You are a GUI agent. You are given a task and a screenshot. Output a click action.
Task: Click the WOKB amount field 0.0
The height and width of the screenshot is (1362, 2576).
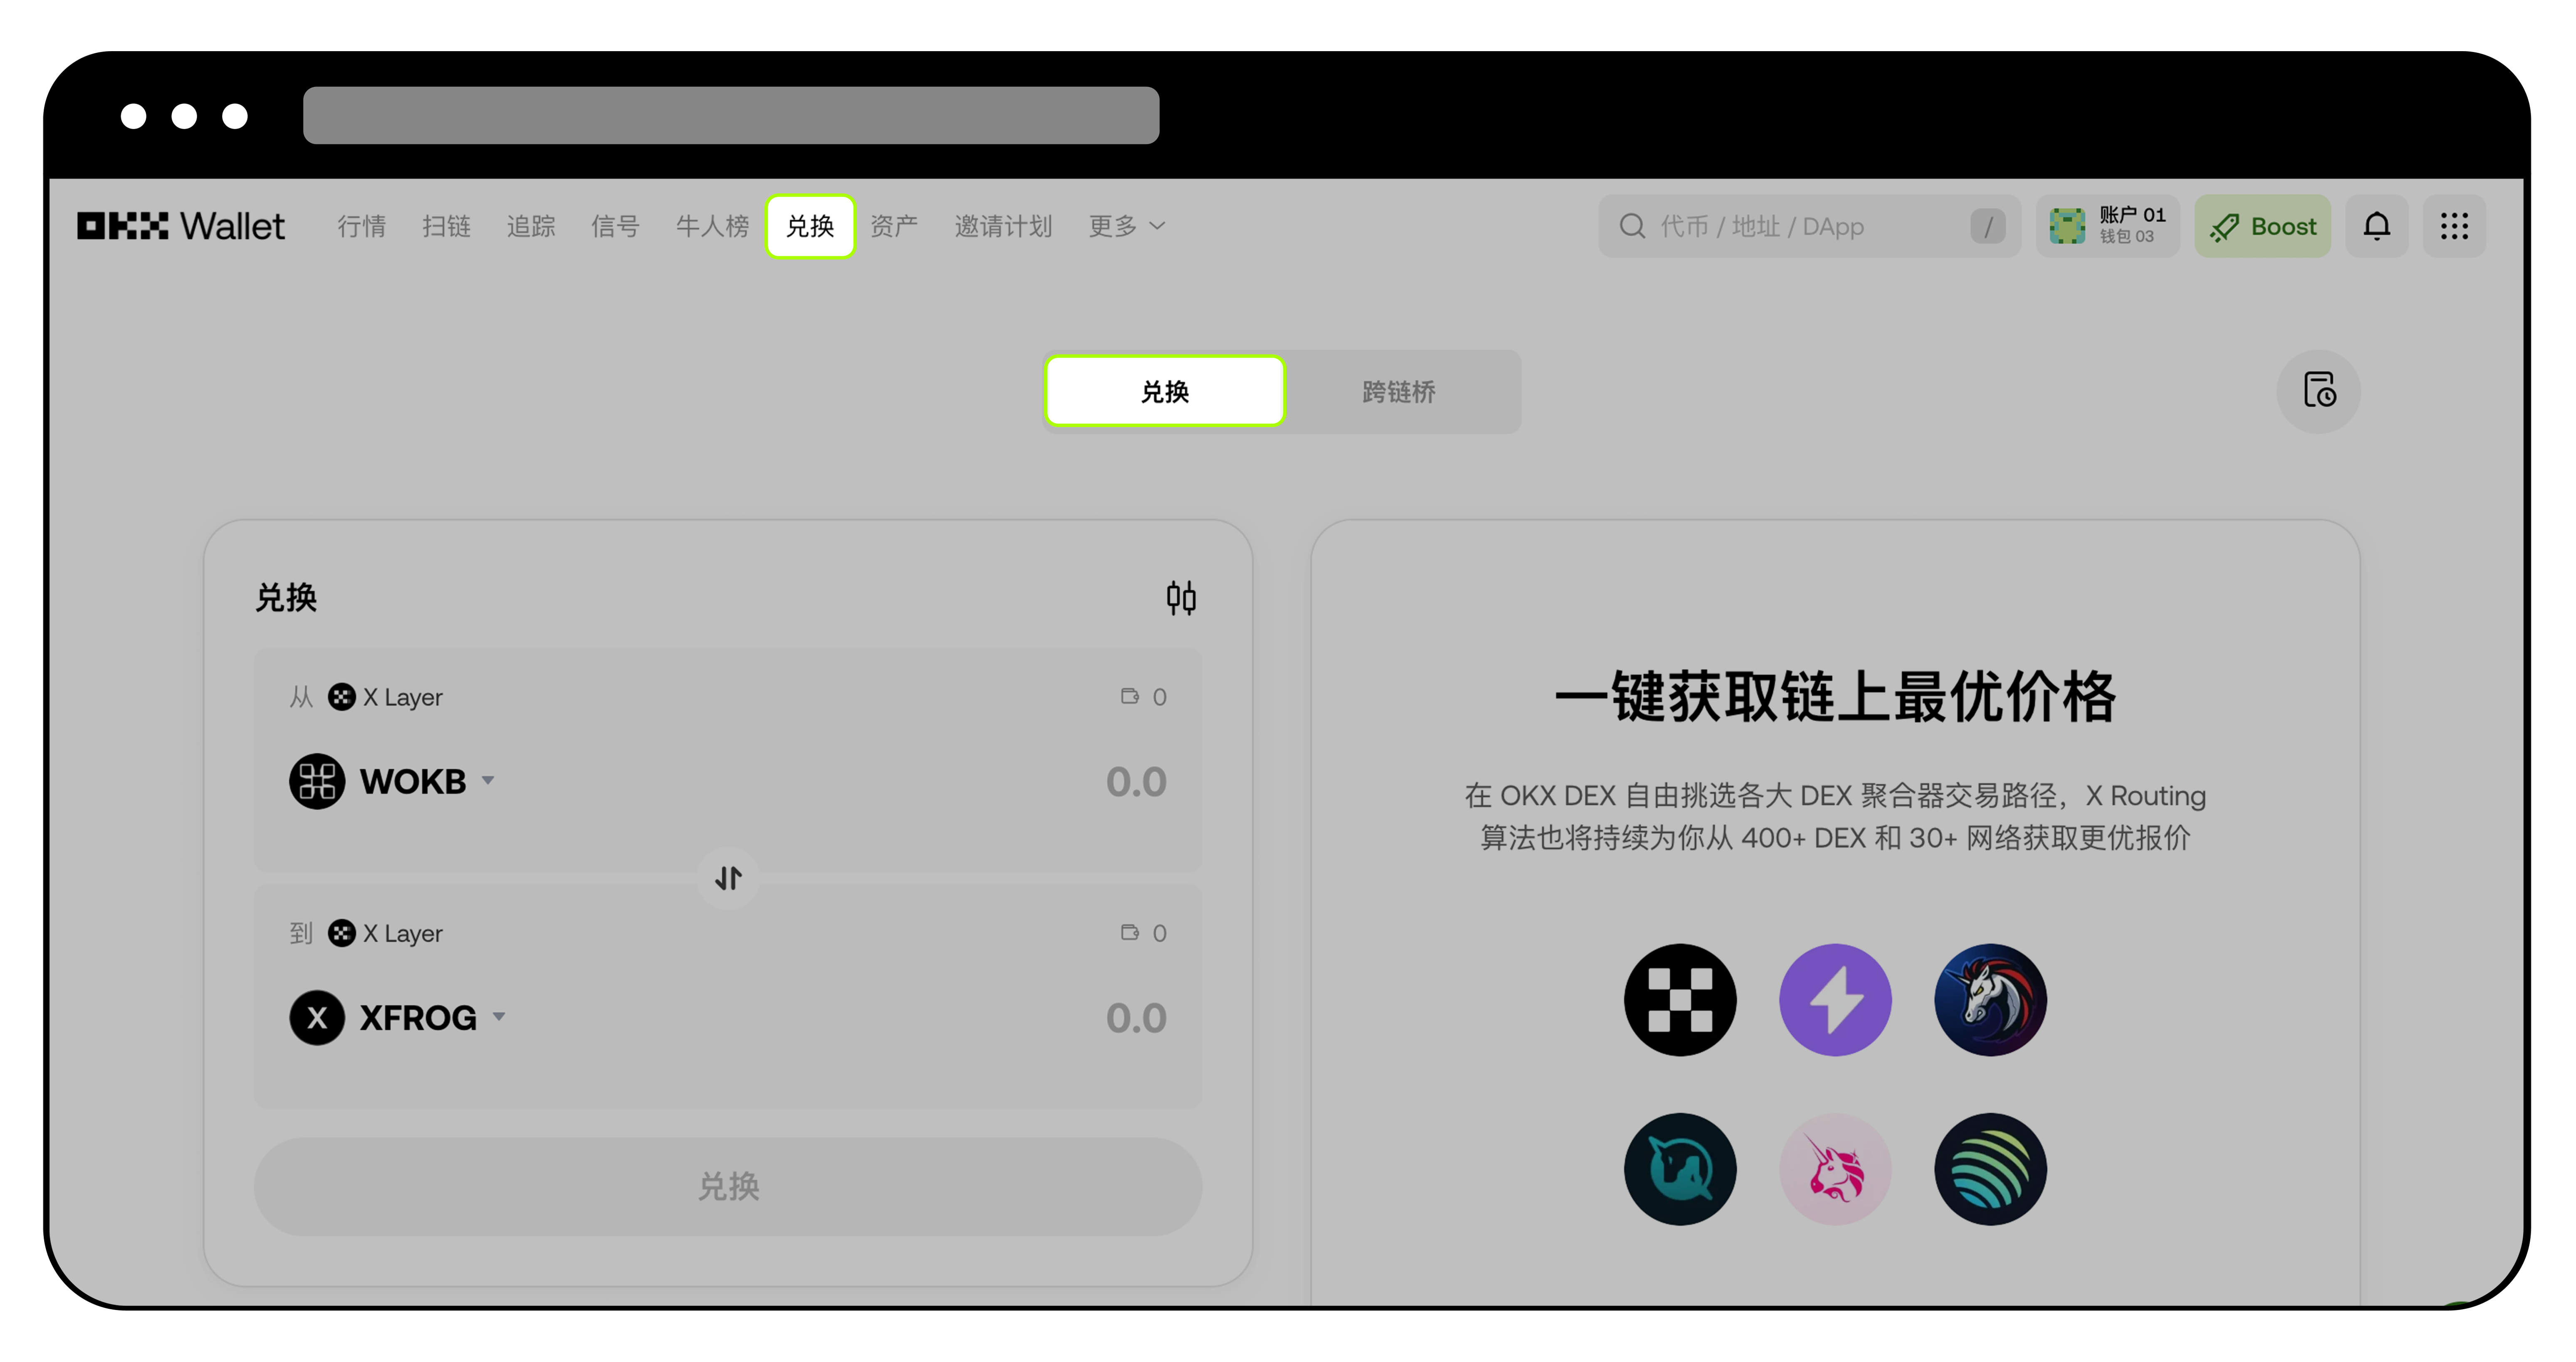[1136, 781]
